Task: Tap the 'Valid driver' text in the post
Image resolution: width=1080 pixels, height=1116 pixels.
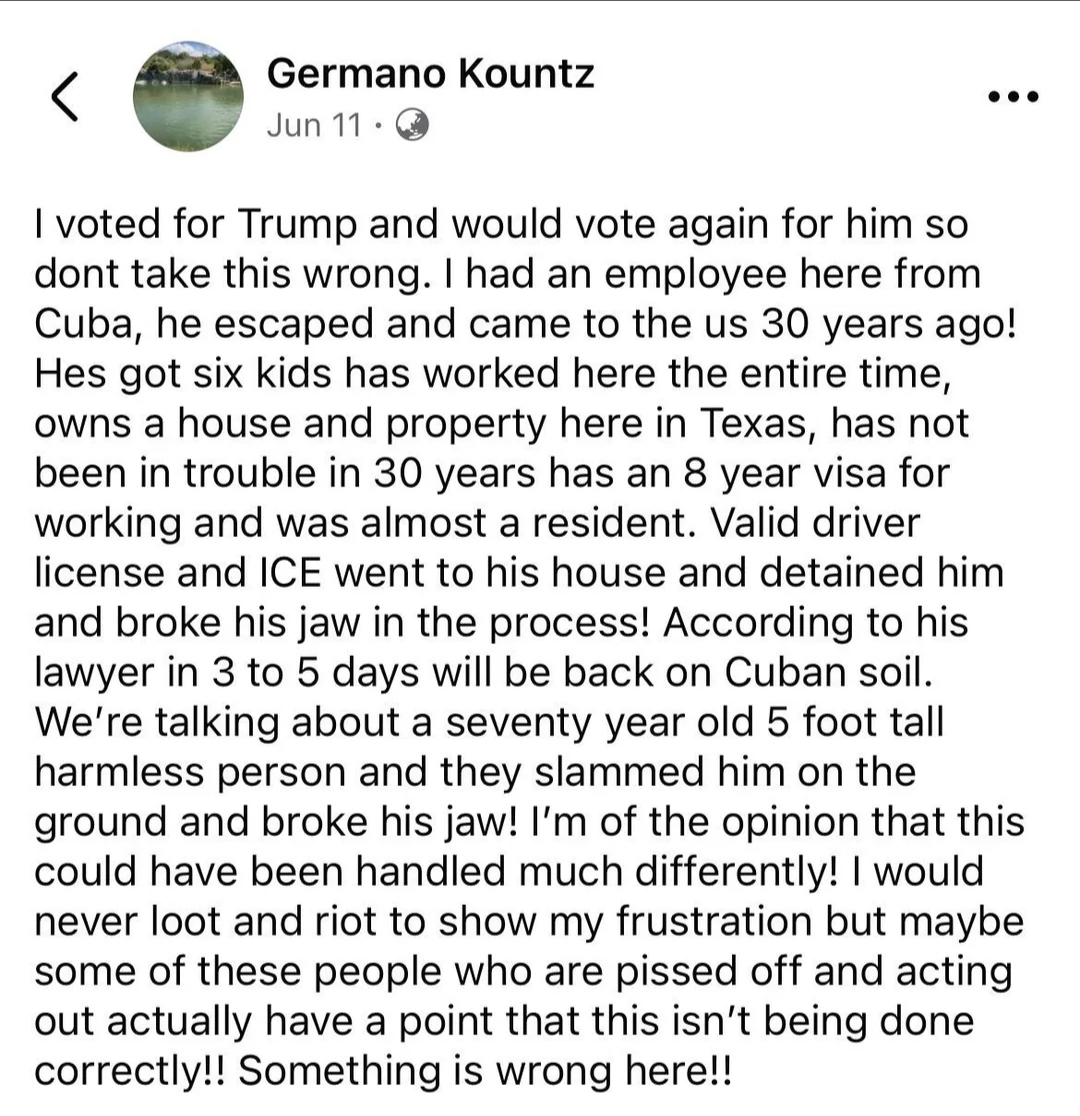Action: 815,523
